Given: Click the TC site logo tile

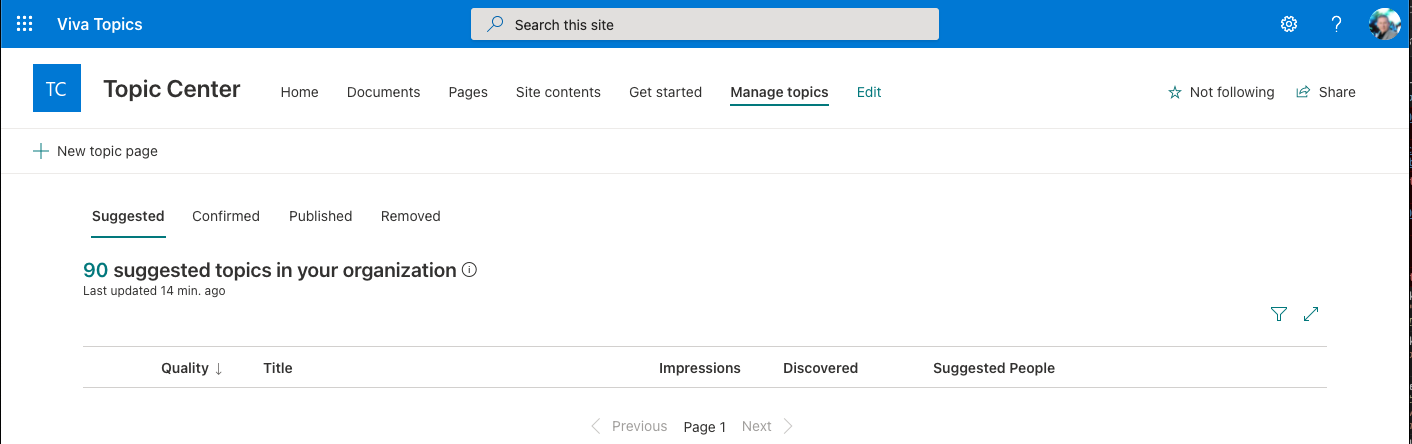Looking at the screenshot, I should (57, 89).
